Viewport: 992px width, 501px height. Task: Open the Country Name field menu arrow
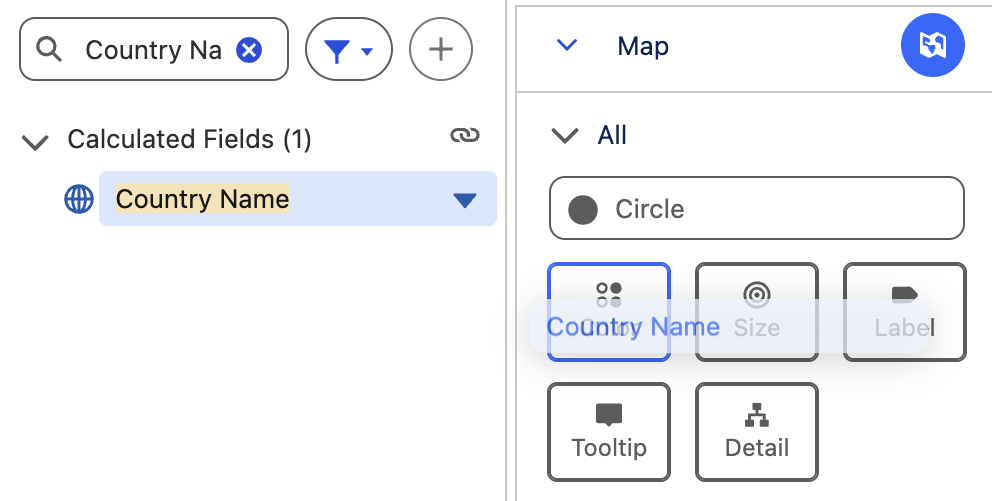(465, 201)
